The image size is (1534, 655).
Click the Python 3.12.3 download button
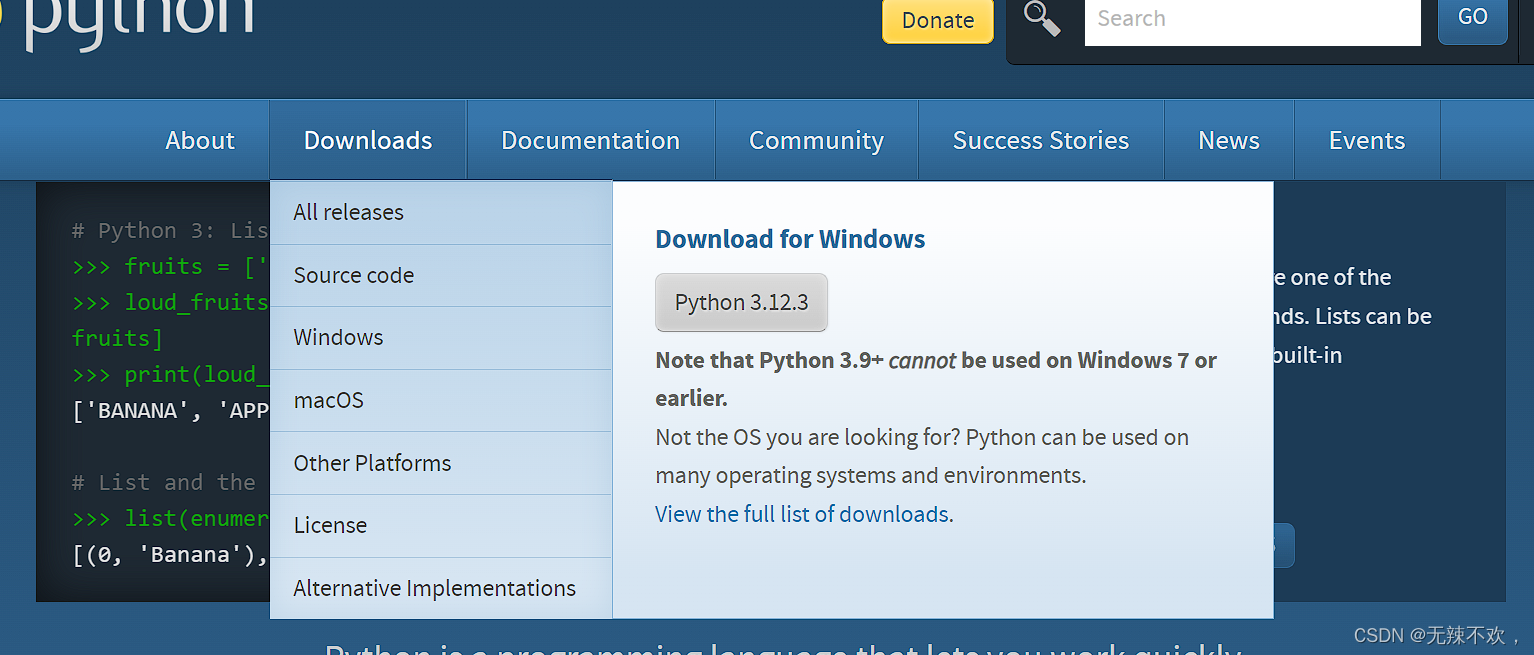click(x=741, y=302)
